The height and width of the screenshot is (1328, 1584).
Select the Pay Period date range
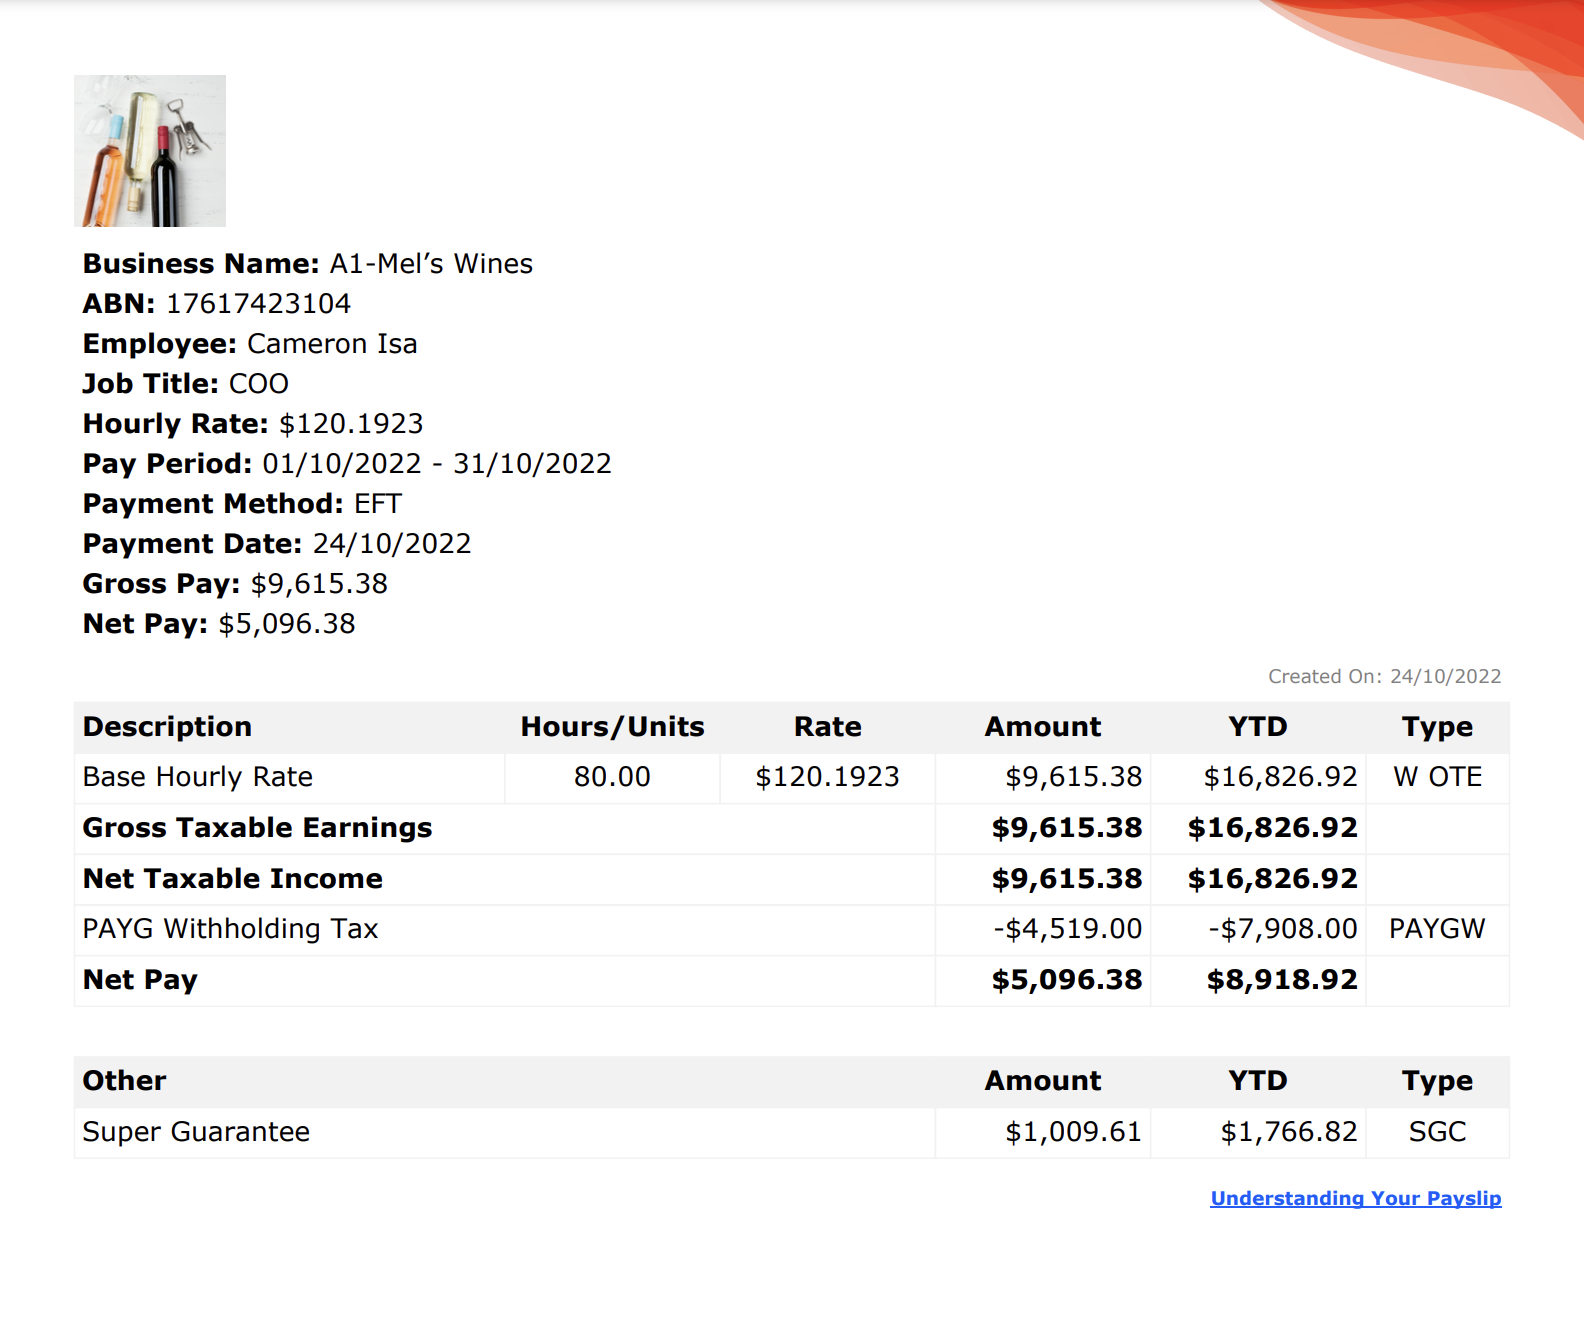(436, 464)
